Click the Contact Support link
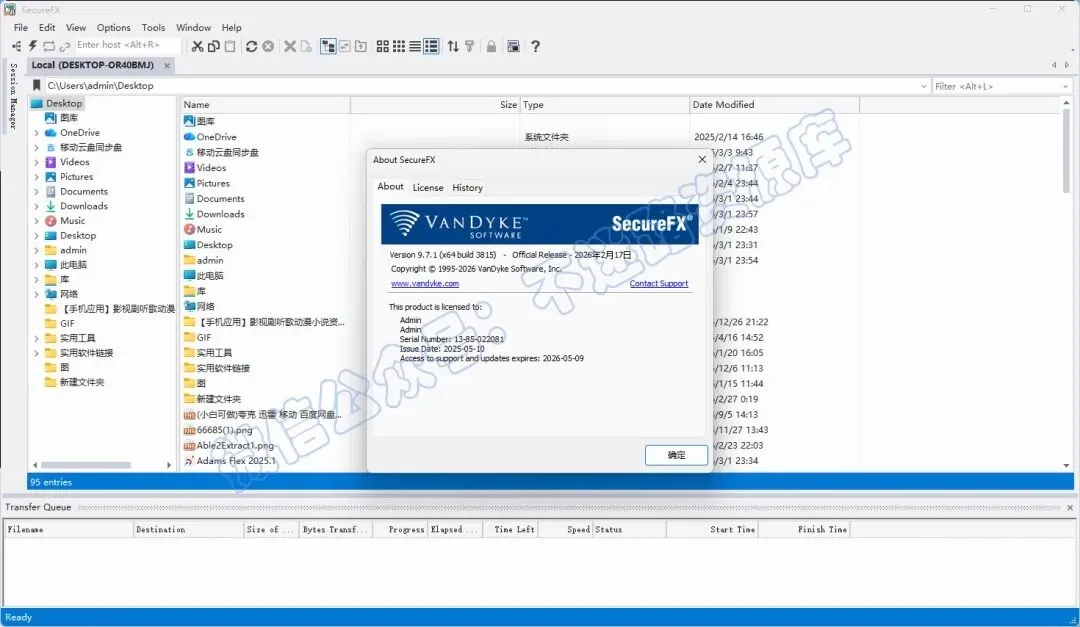Viewport: 1080px width, 627px height. 658,283
